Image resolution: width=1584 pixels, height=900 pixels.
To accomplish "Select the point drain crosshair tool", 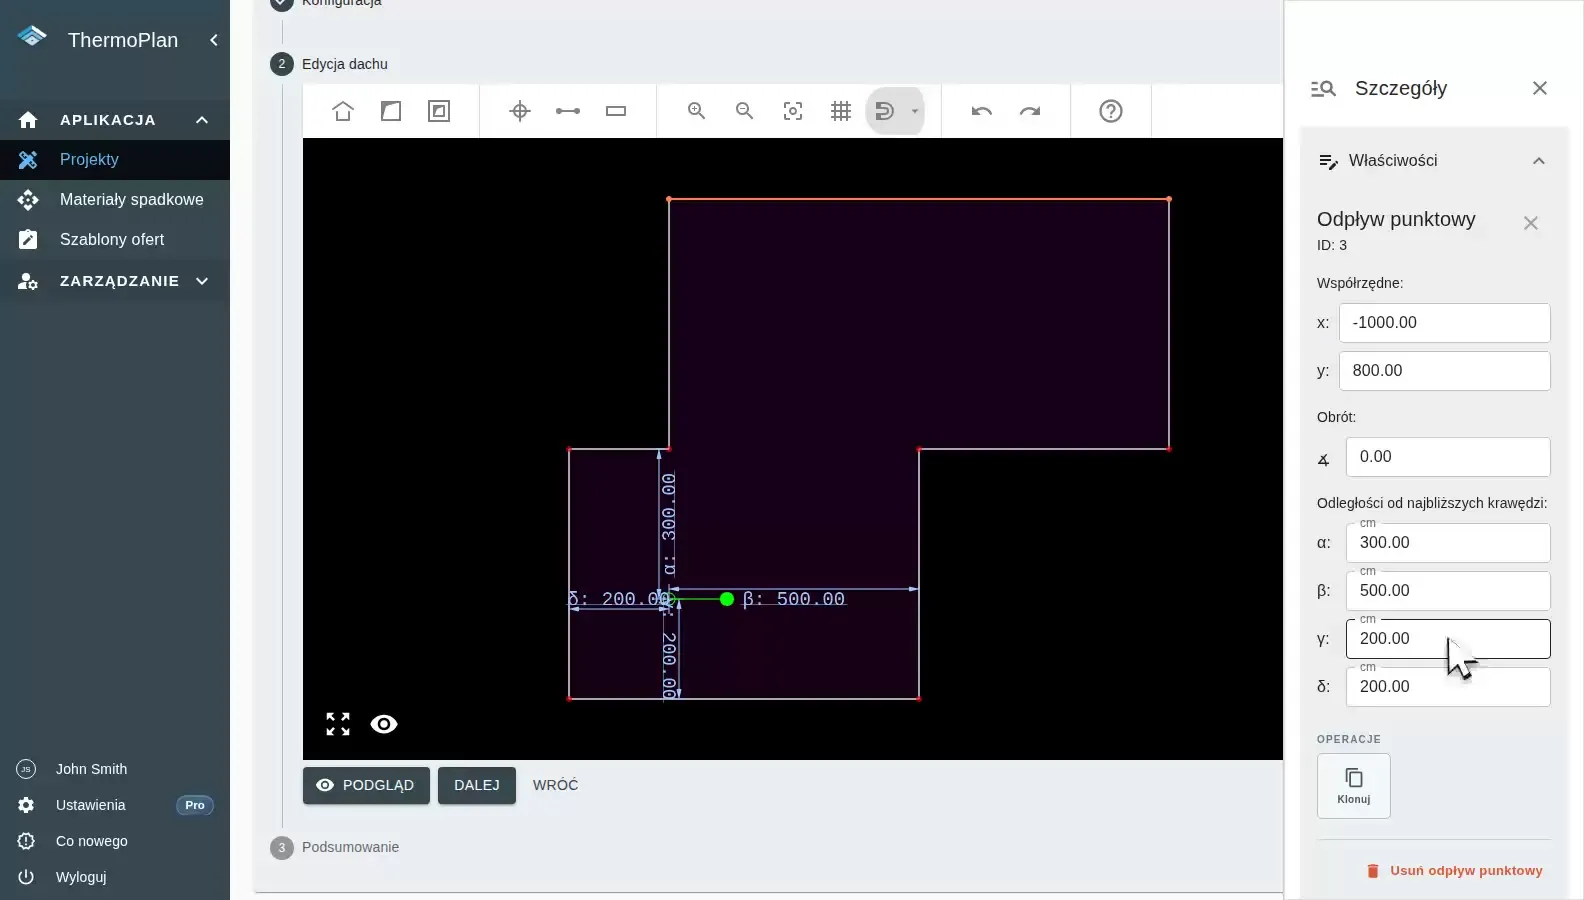I will coord(520,111).
